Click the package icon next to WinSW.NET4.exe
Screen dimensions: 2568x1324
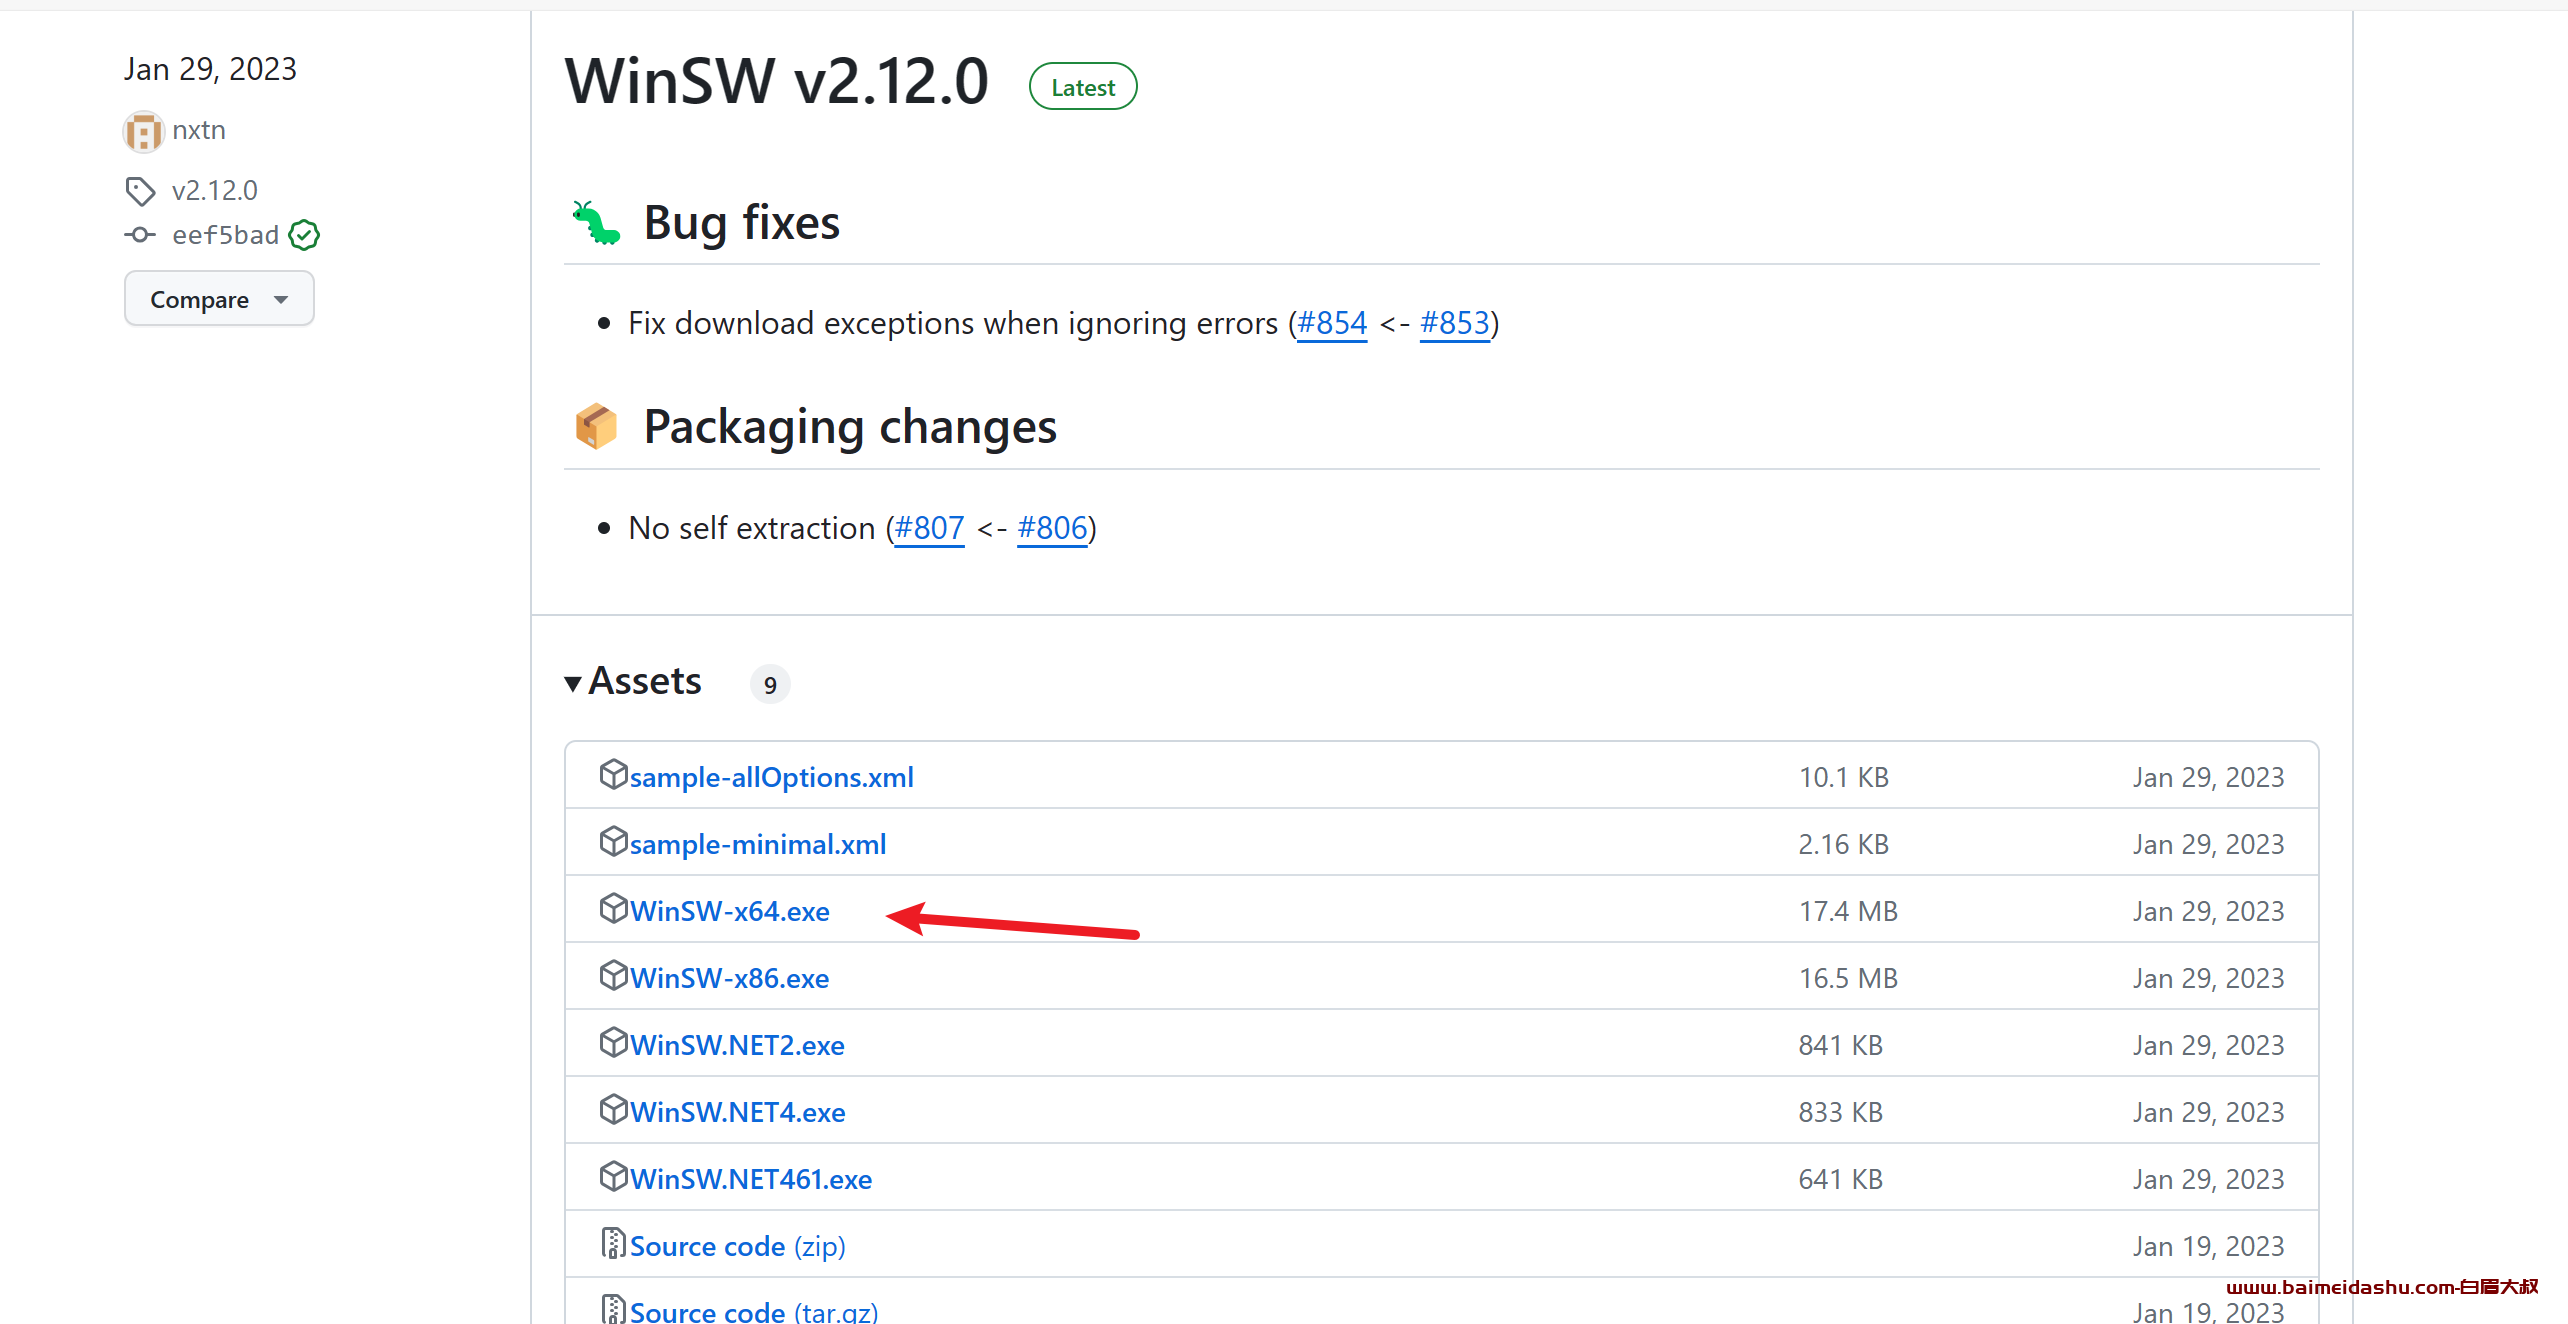pos(613,1109)
